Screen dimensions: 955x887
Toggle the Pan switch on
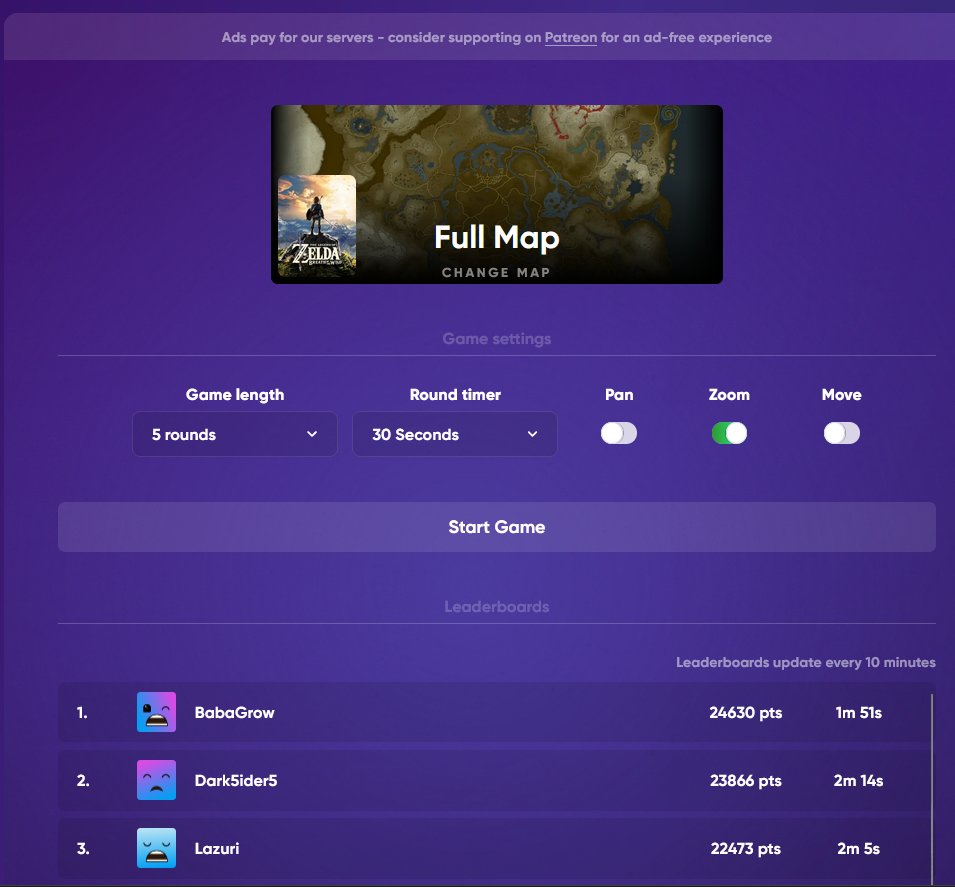(619, 433)
